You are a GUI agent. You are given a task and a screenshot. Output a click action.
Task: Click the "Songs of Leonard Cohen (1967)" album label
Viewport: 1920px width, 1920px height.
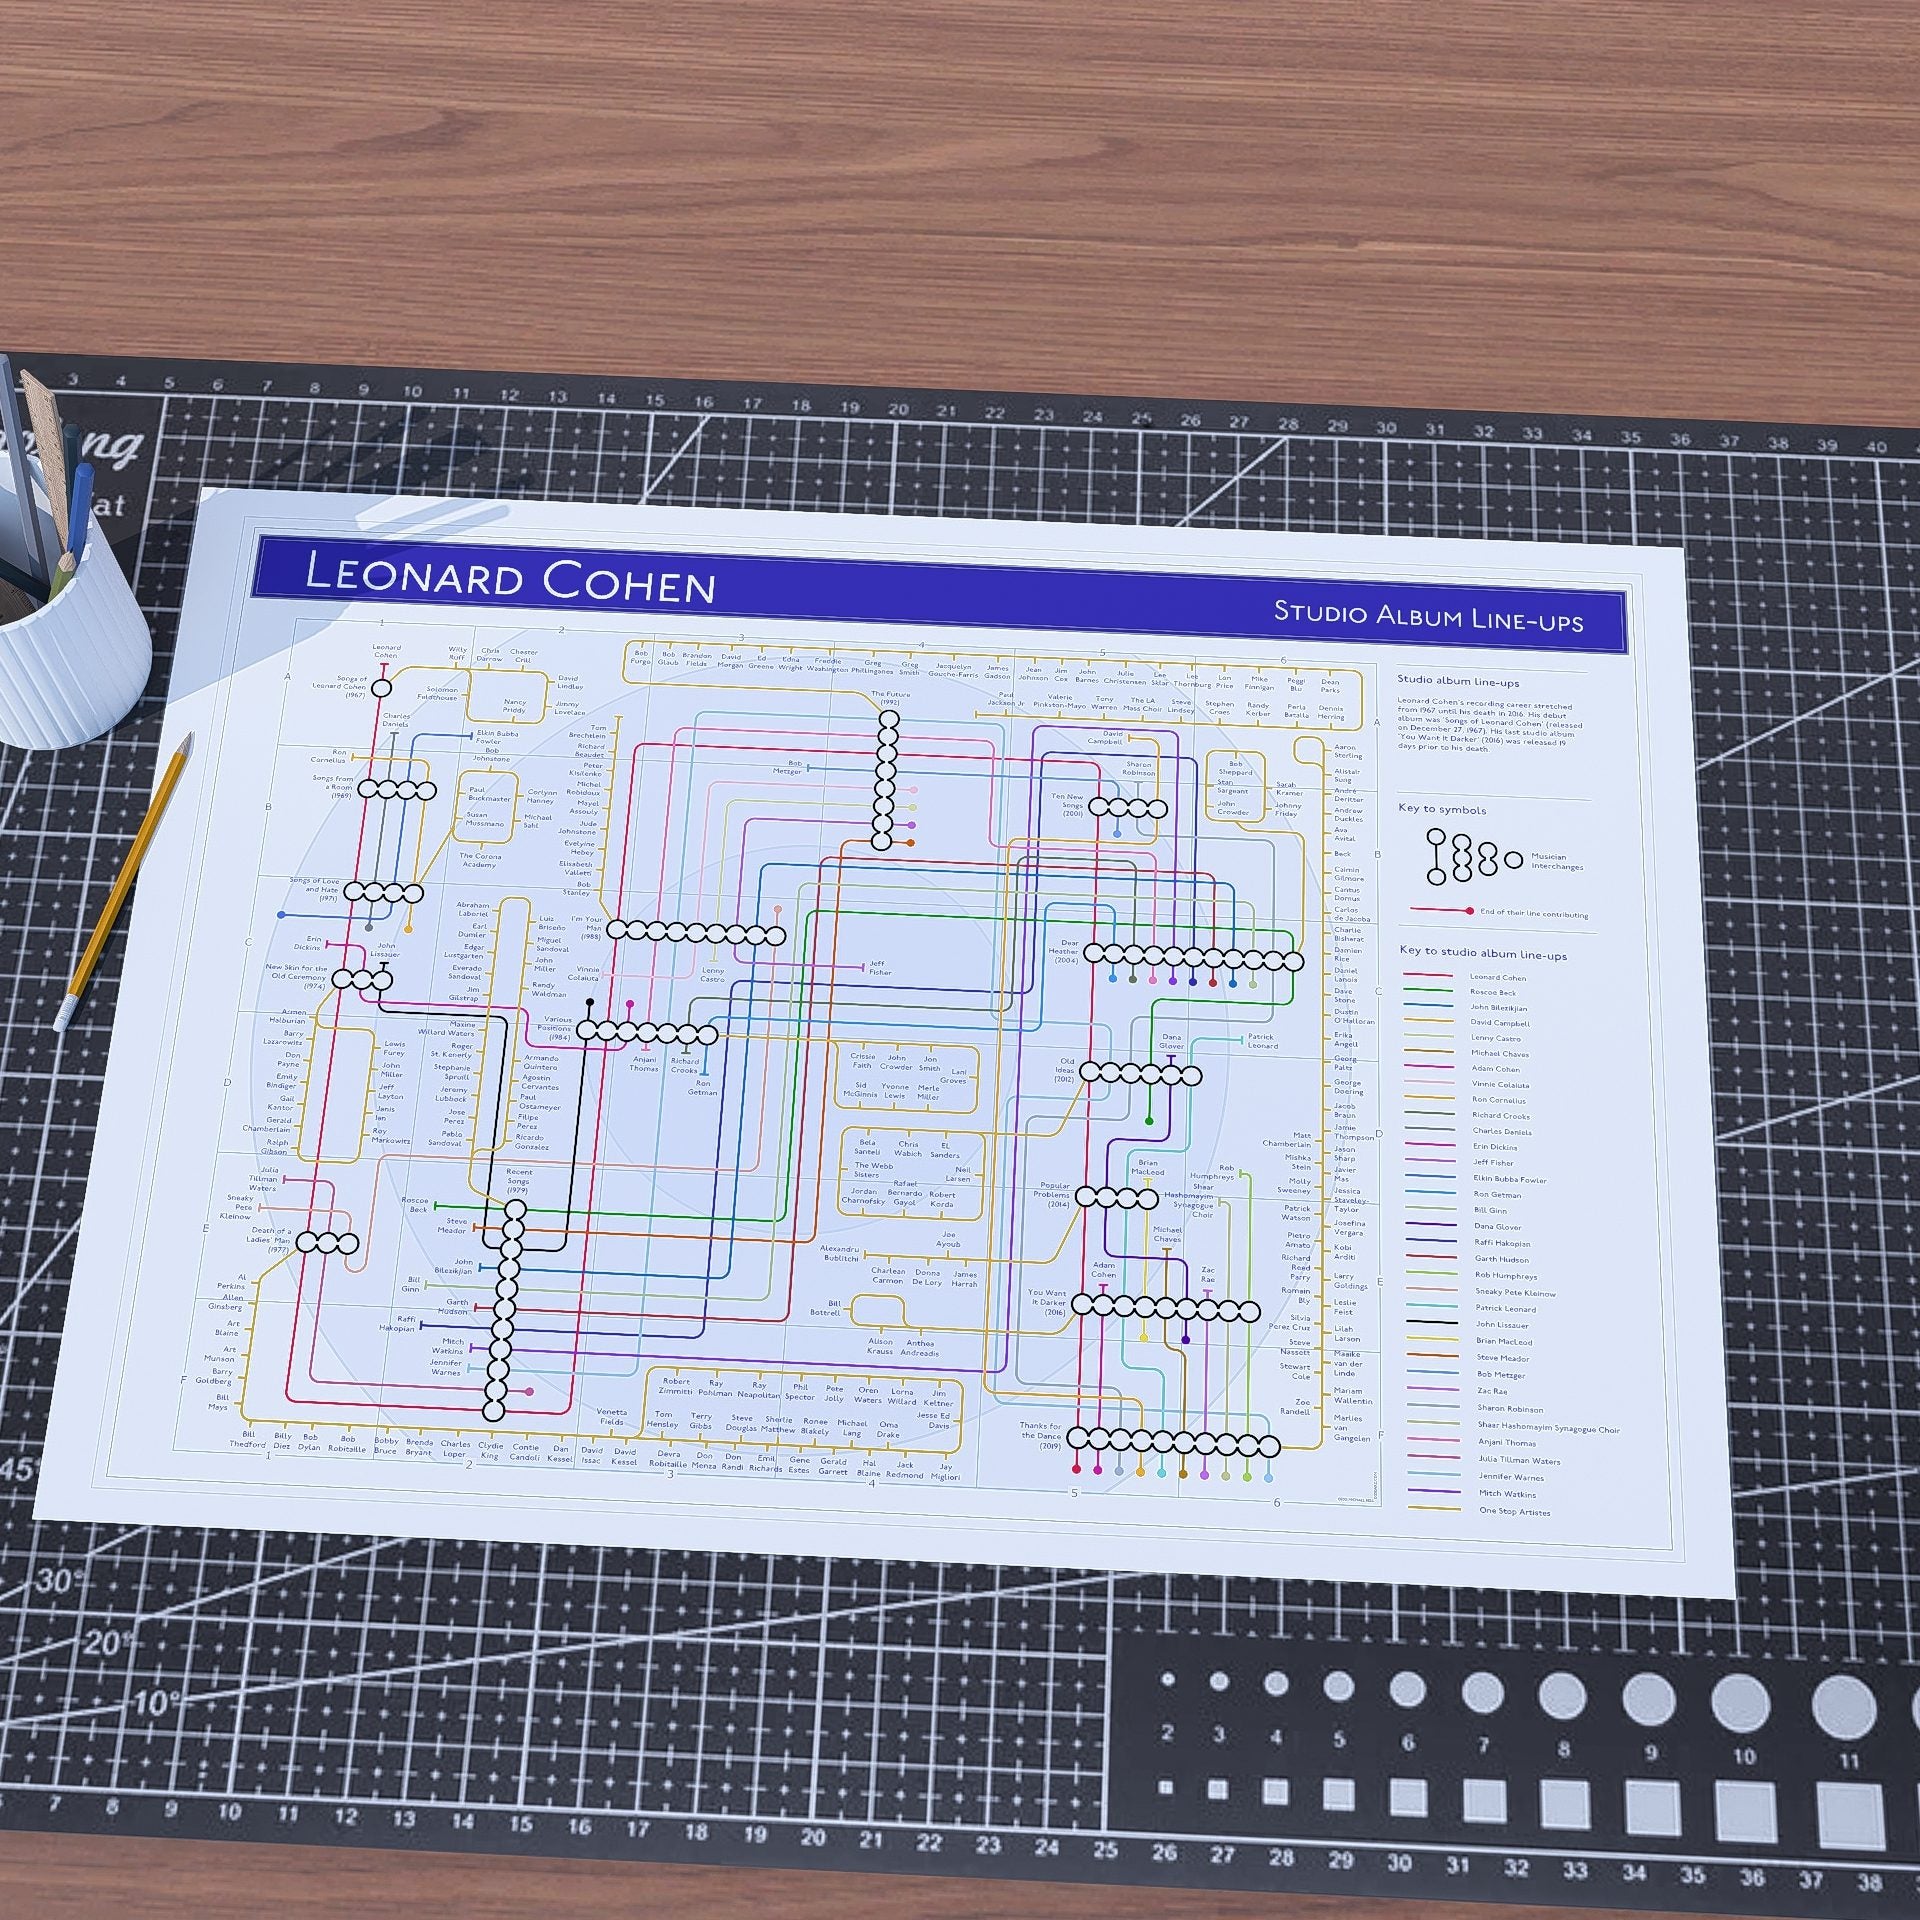pos(342,686)
